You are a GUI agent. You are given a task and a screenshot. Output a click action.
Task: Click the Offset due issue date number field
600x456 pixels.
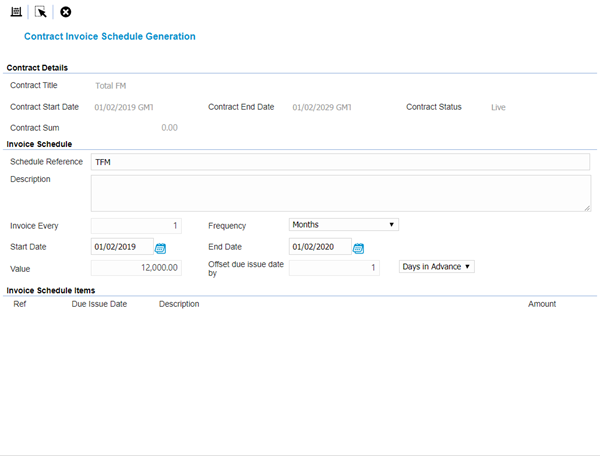334,268
